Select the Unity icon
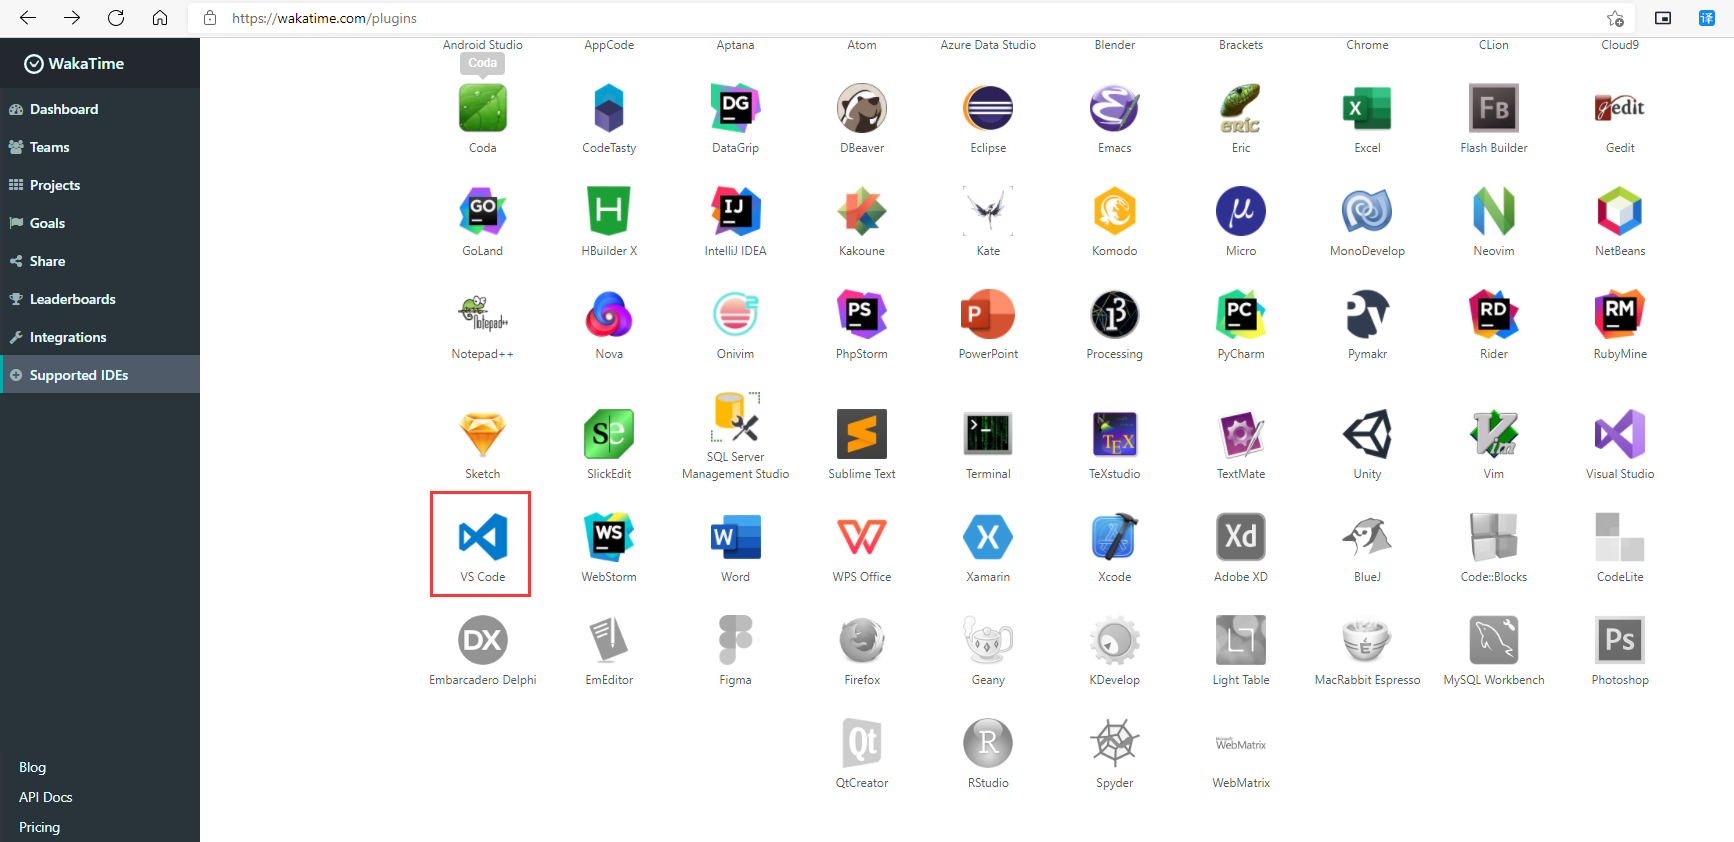Screen dimensions: 1734x842 point(1367,434)
